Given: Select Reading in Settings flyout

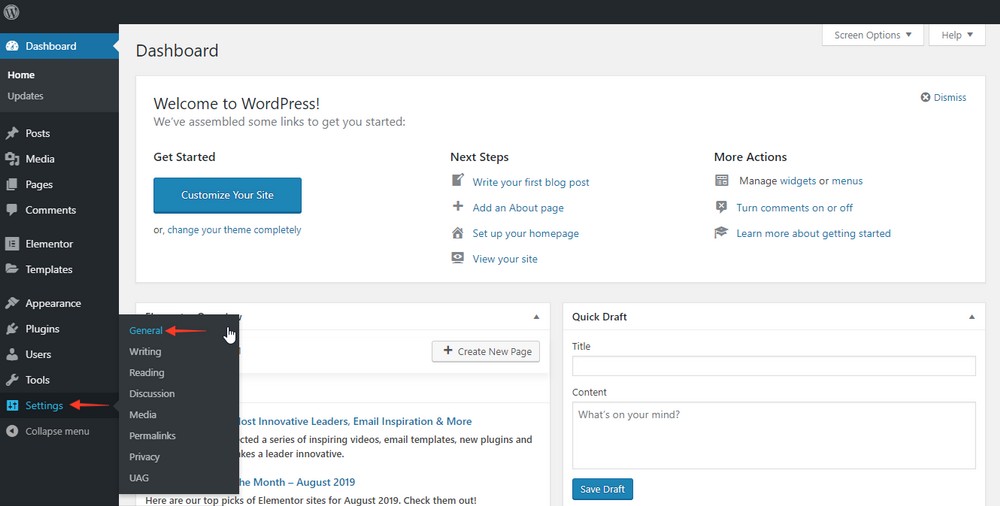Looking at the screenshot, I should pyautogui.click(x=147, y=373).
